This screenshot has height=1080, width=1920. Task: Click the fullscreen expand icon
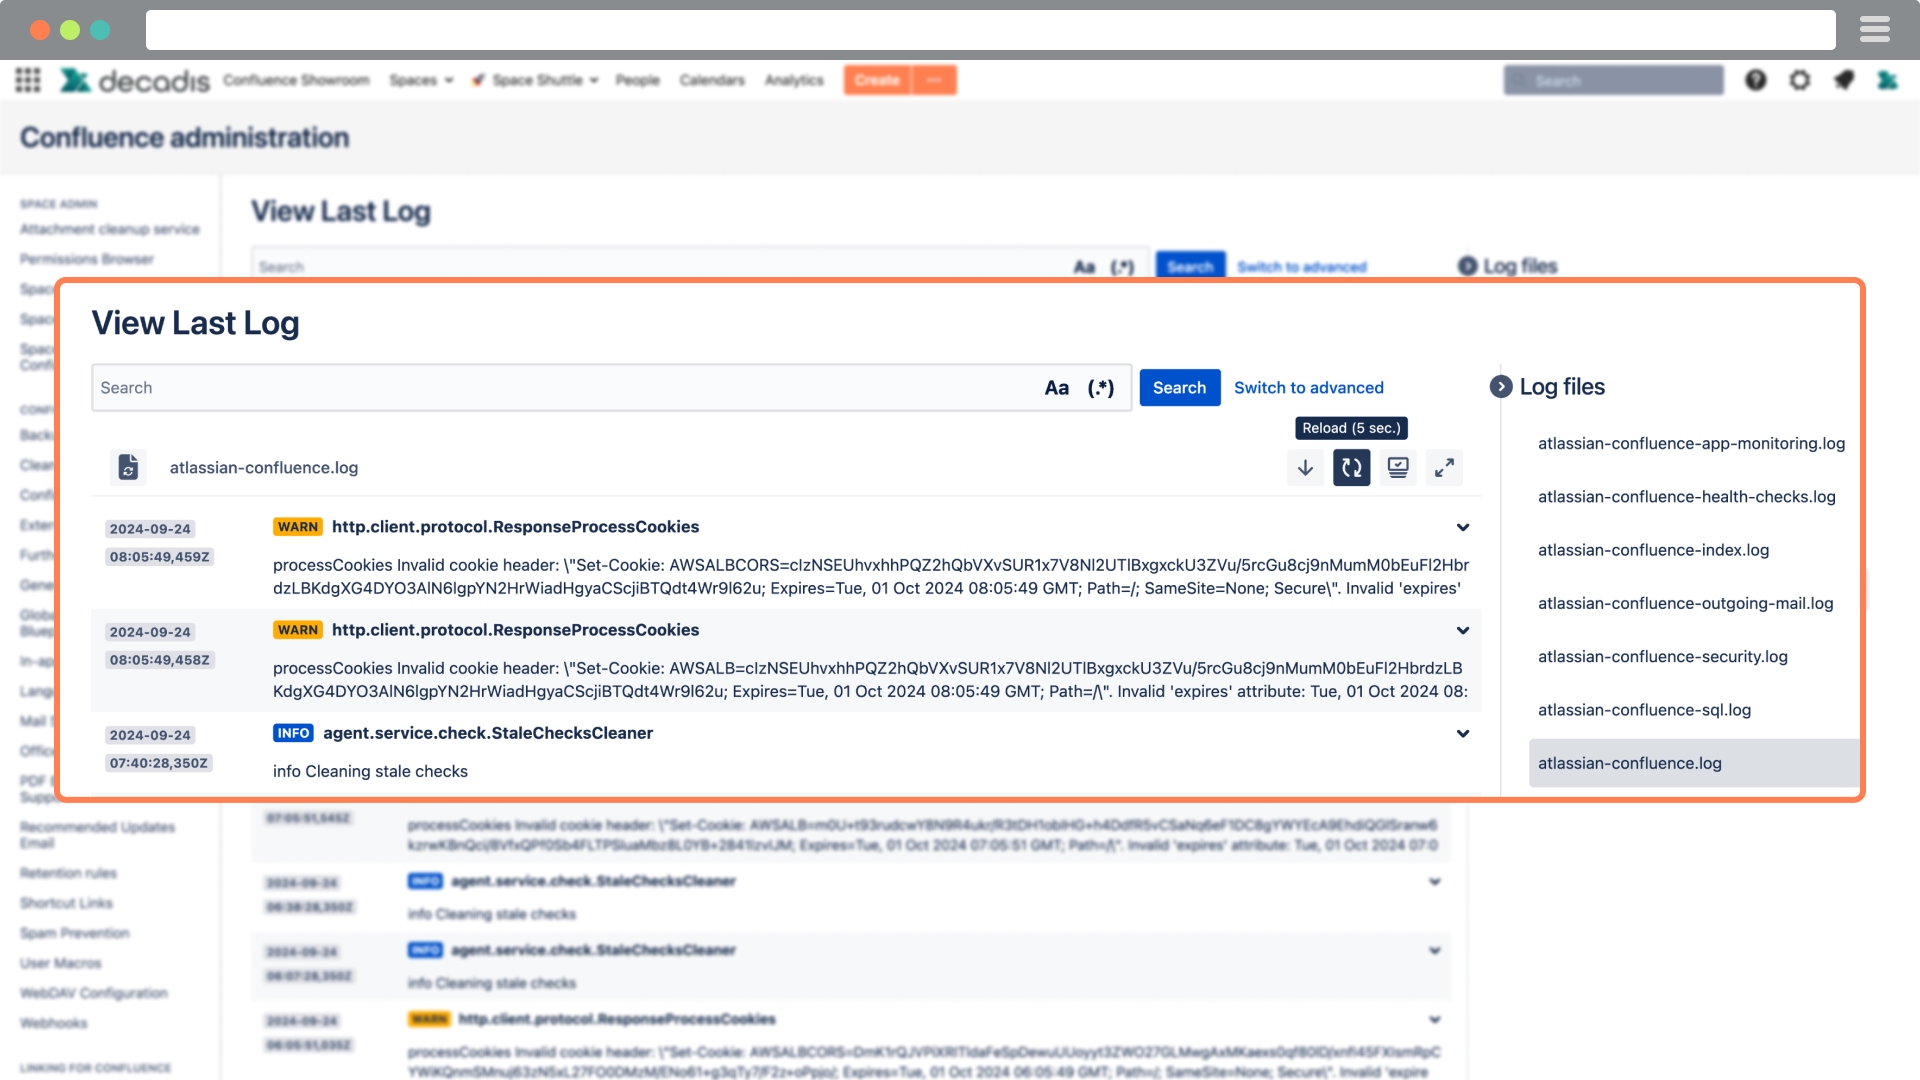click(1444, 467)
